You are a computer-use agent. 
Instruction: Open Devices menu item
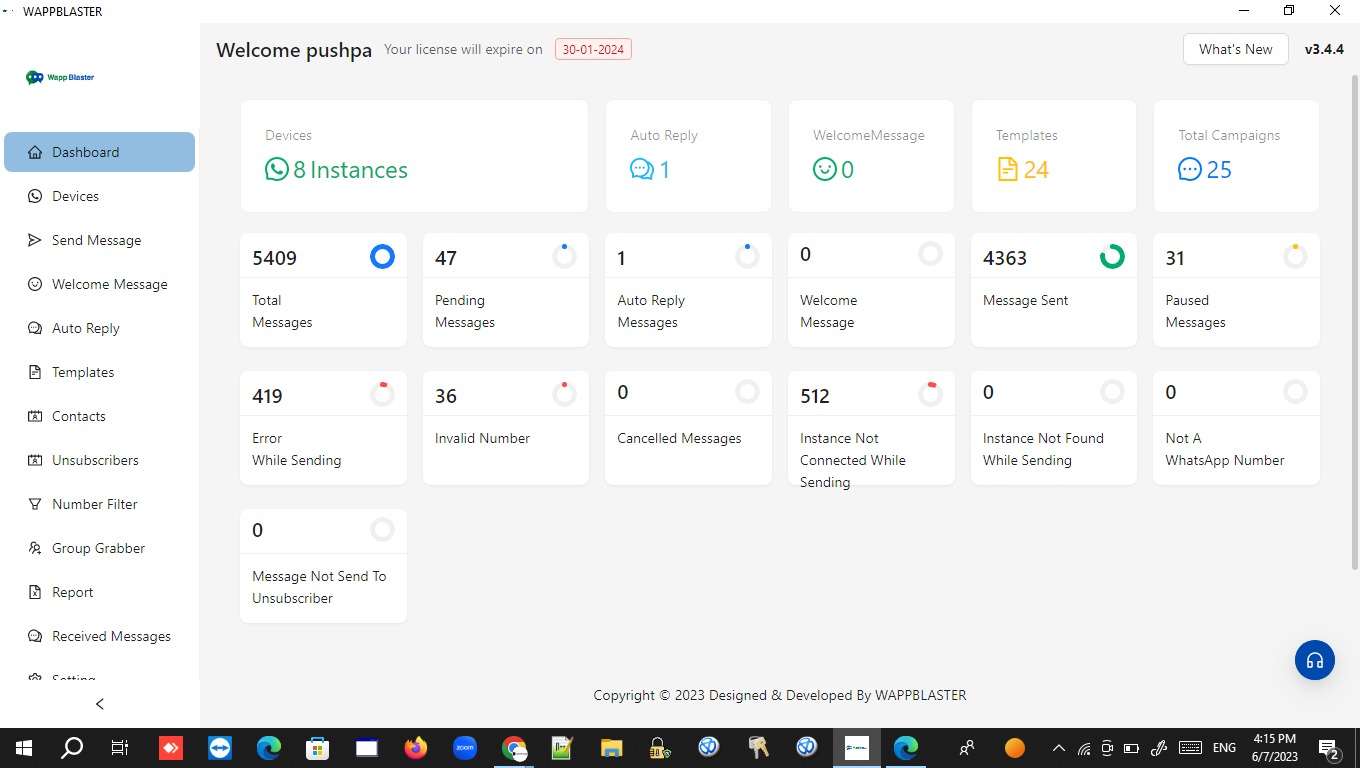point(99,196)
